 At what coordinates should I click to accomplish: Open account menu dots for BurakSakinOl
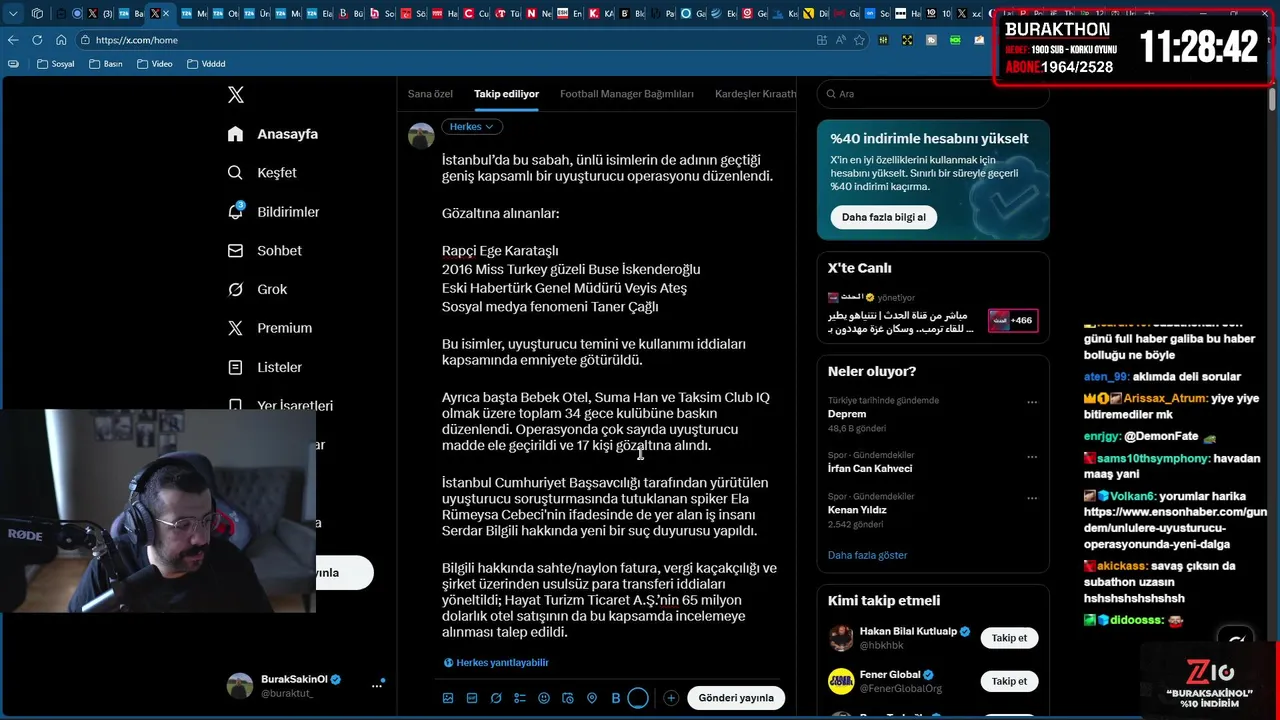[x=377, y=685]
